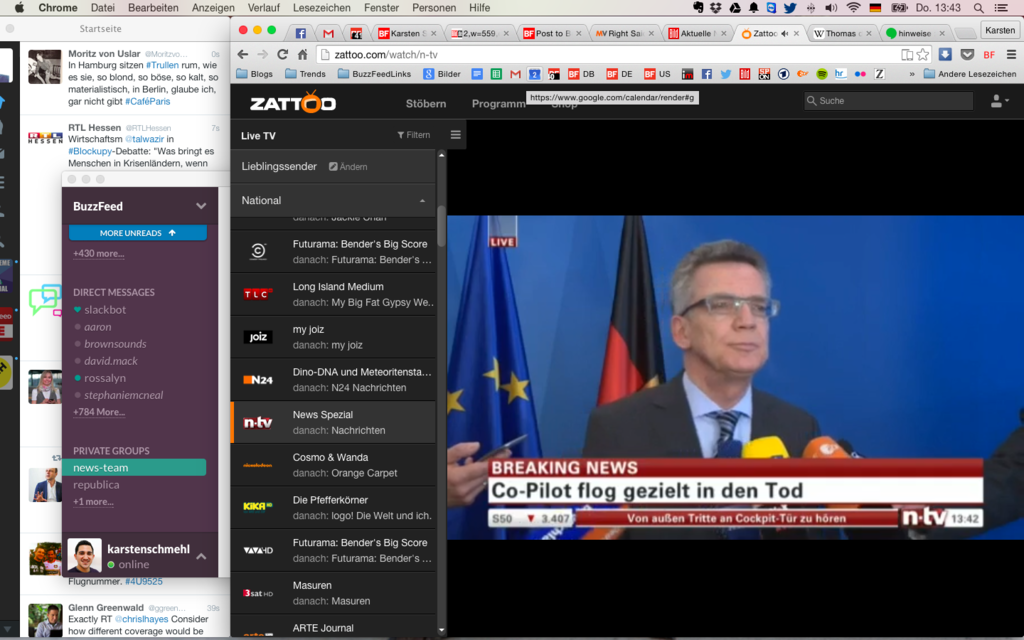Switch to the Thomas Wikipedia tab
This screenshot has height=640, width=1024.
pyautogui.click(x=842, y=33)
